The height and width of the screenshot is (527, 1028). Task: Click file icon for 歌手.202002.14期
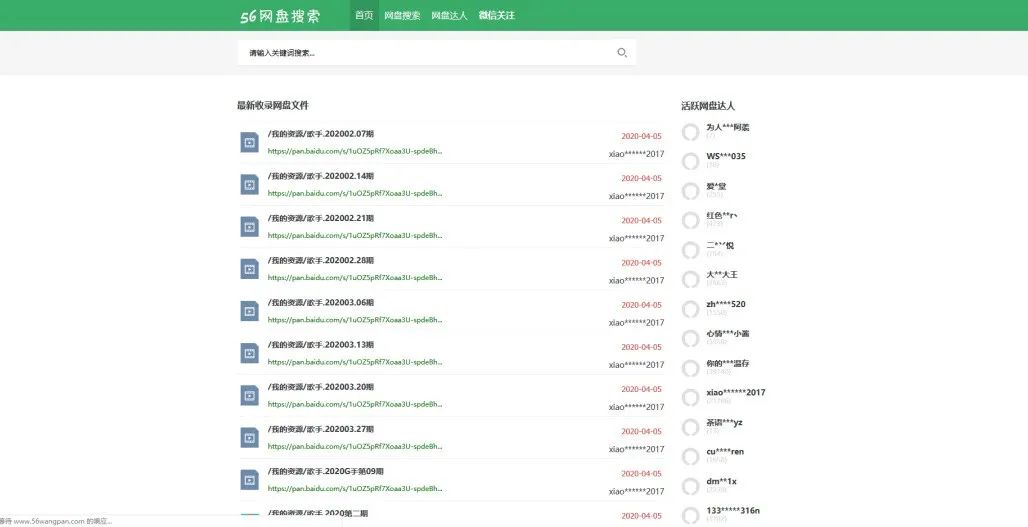click(x=249, y=185)
